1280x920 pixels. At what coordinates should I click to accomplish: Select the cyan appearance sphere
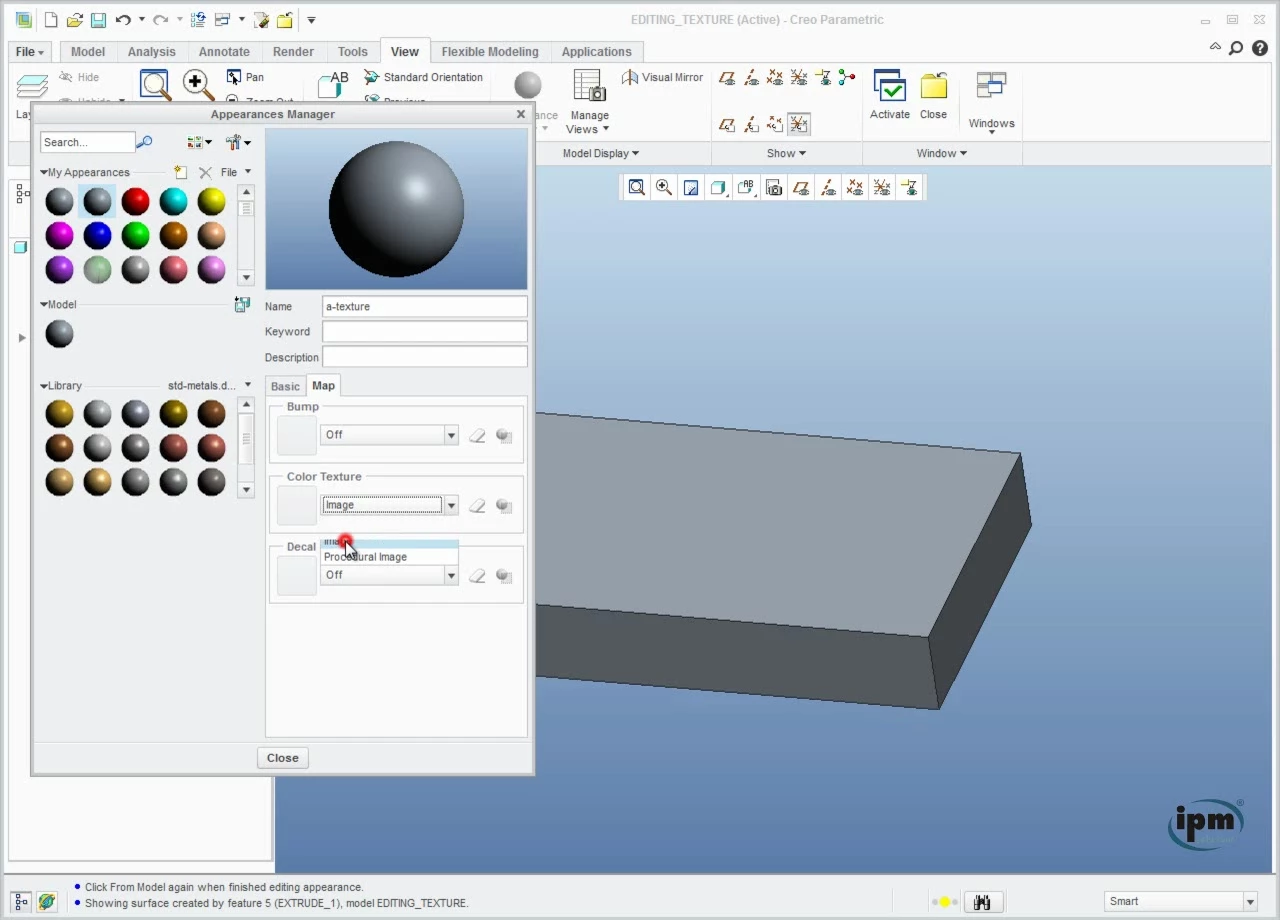point(173,201)
